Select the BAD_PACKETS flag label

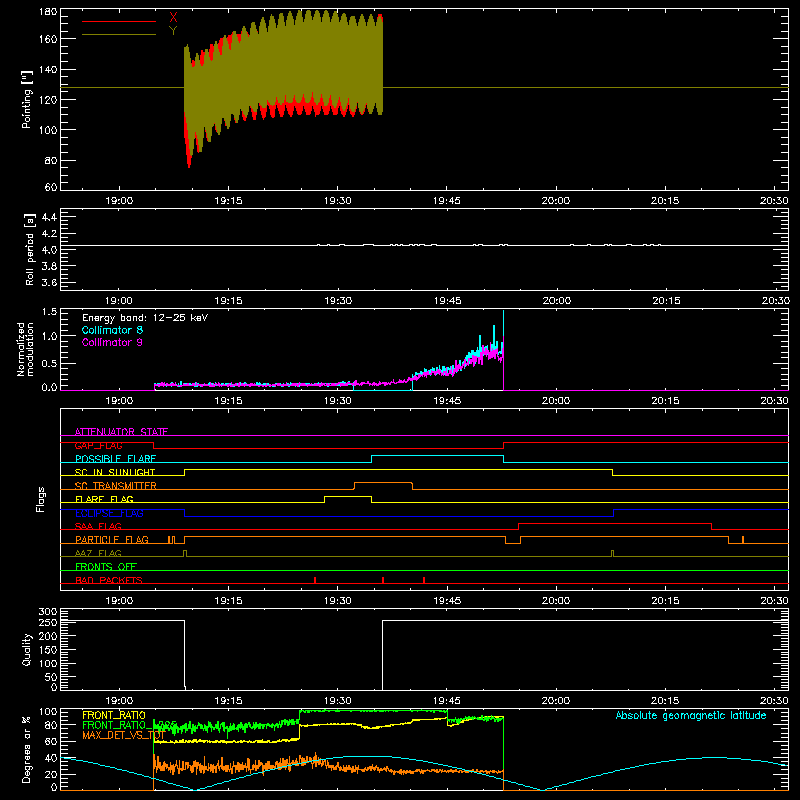point(109,580)
